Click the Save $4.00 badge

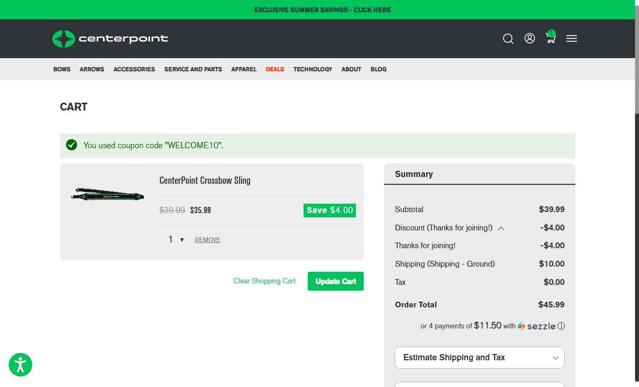329,210
